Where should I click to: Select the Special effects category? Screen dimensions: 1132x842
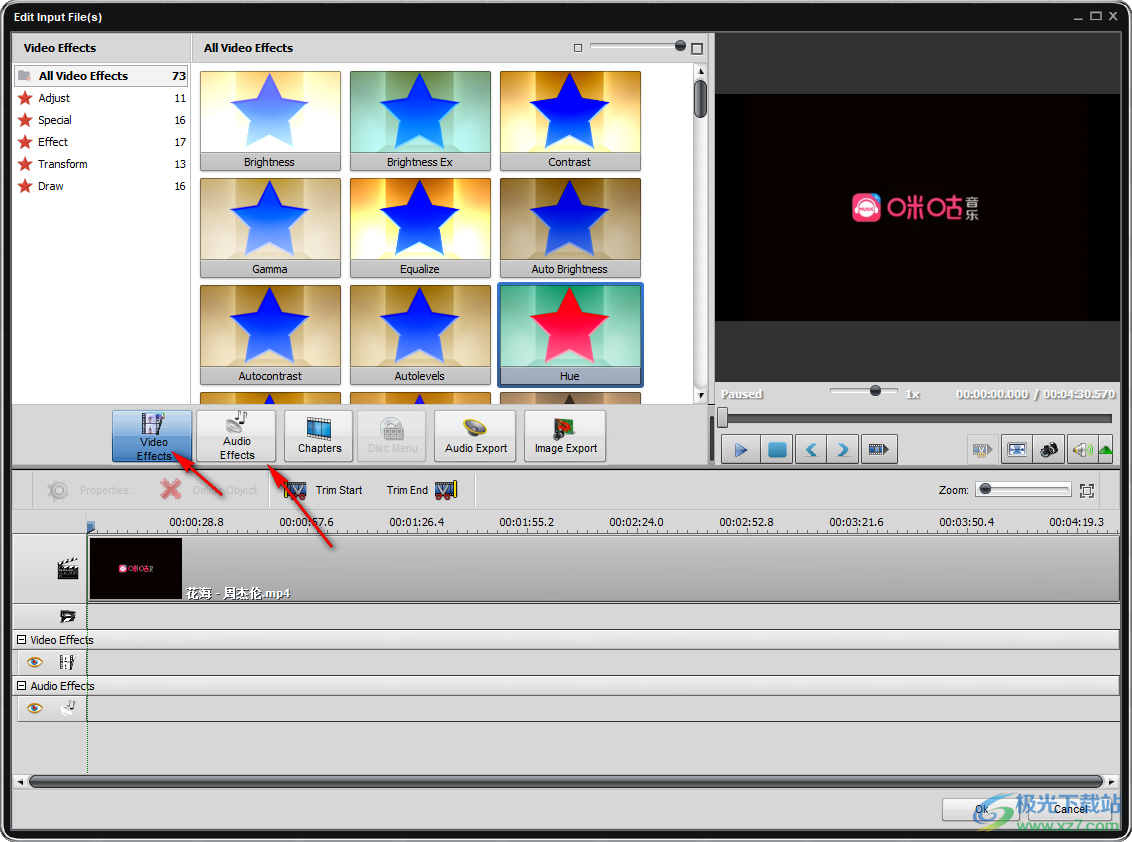coord(101,120)
